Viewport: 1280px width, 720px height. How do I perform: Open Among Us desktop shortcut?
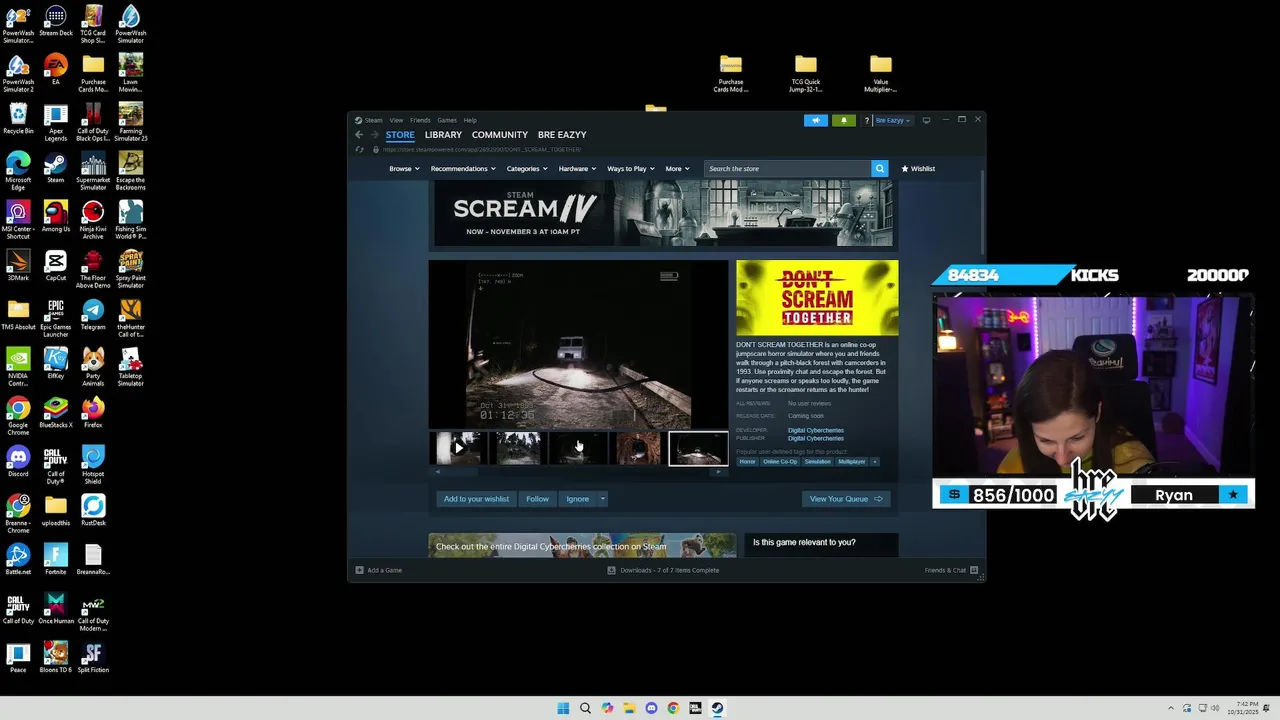[x=56, y=218]
